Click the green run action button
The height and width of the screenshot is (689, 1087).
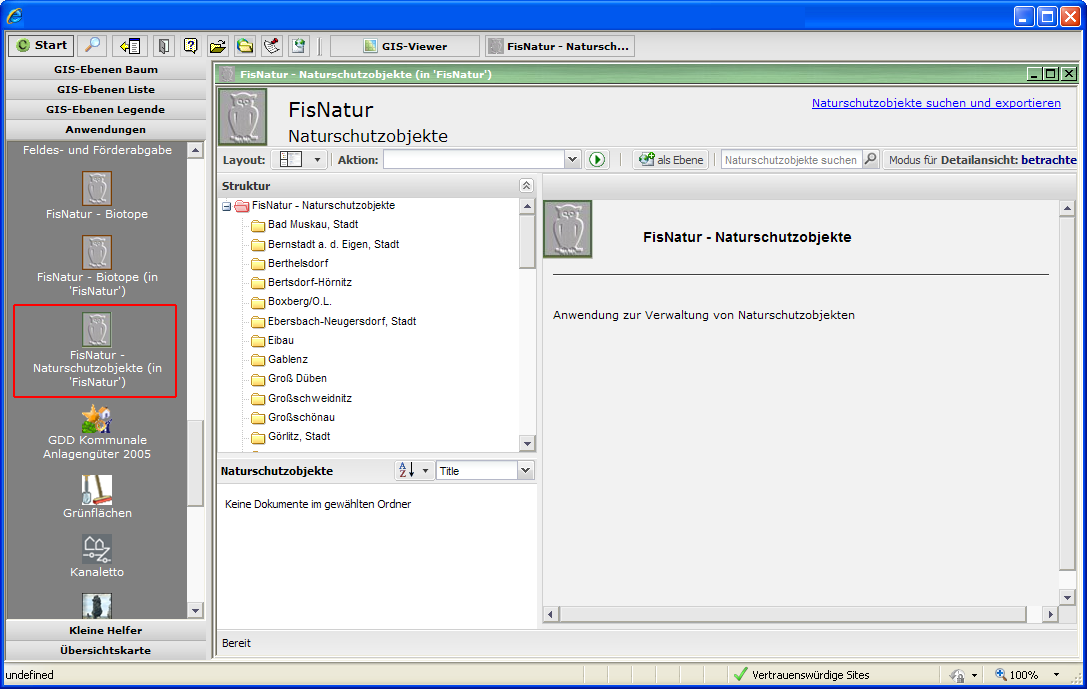(x=598, y=160)
